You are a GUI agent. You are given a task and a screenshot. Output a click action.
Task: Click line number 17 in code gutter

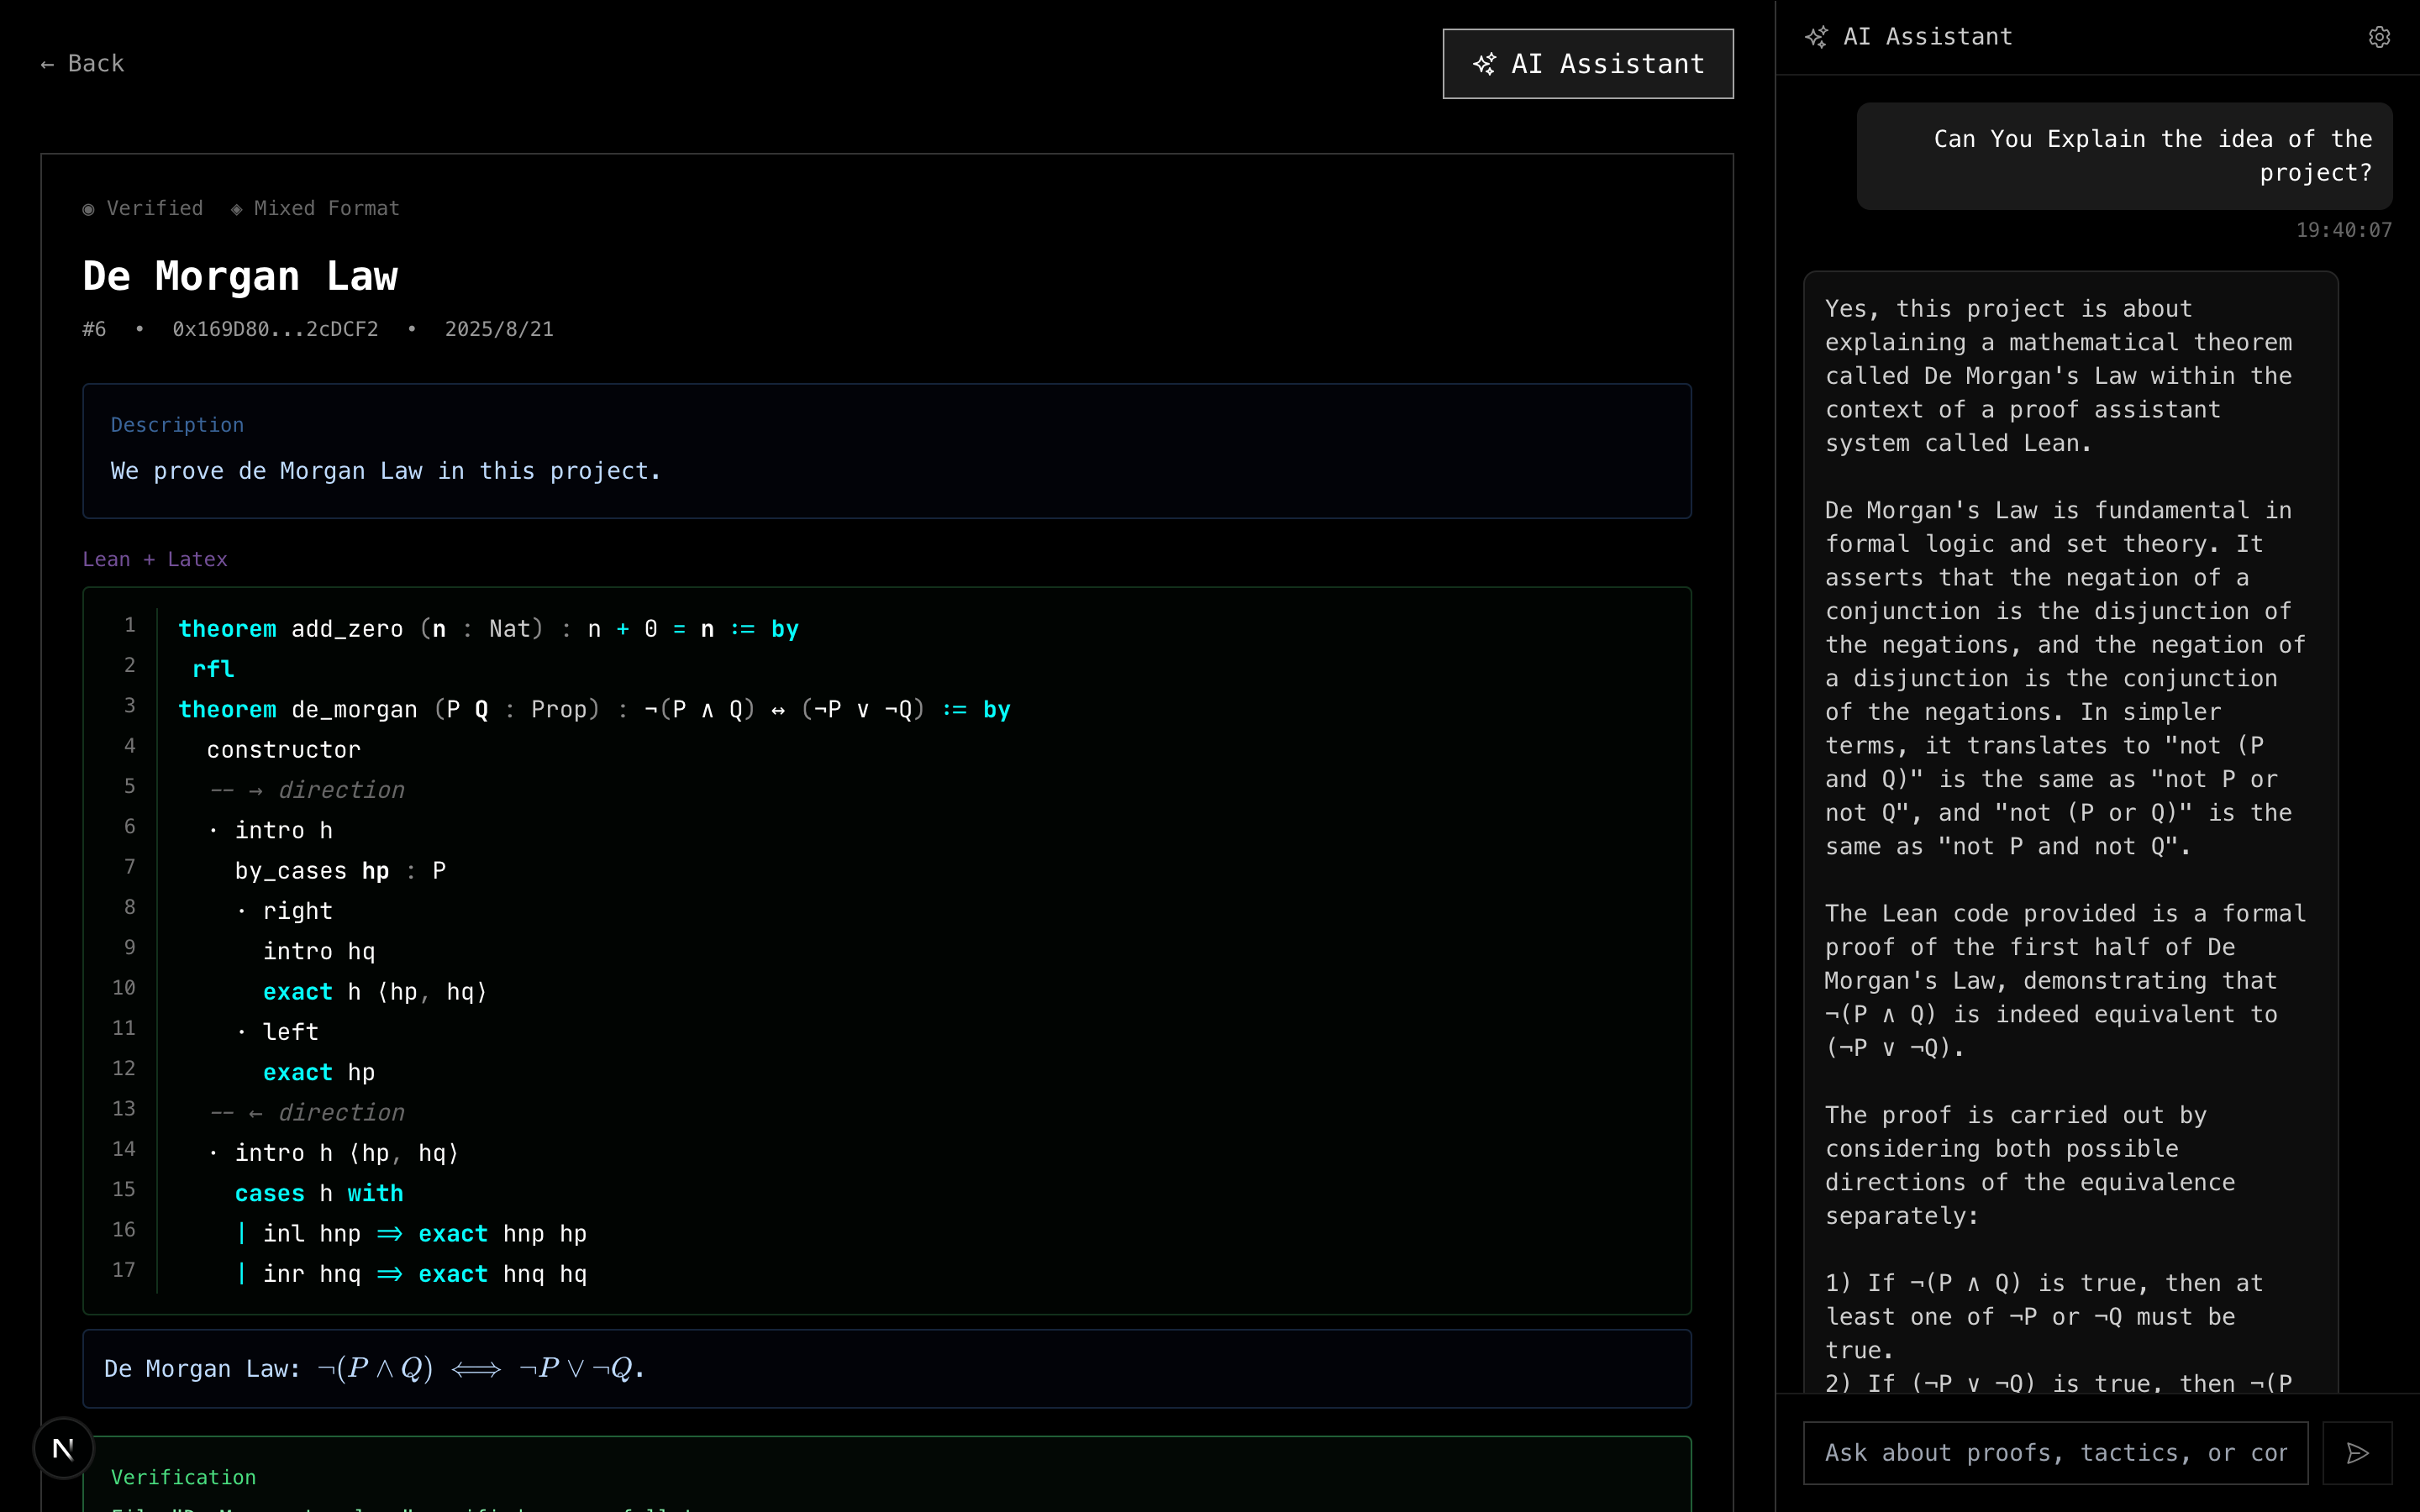(x=124, y=1270)
